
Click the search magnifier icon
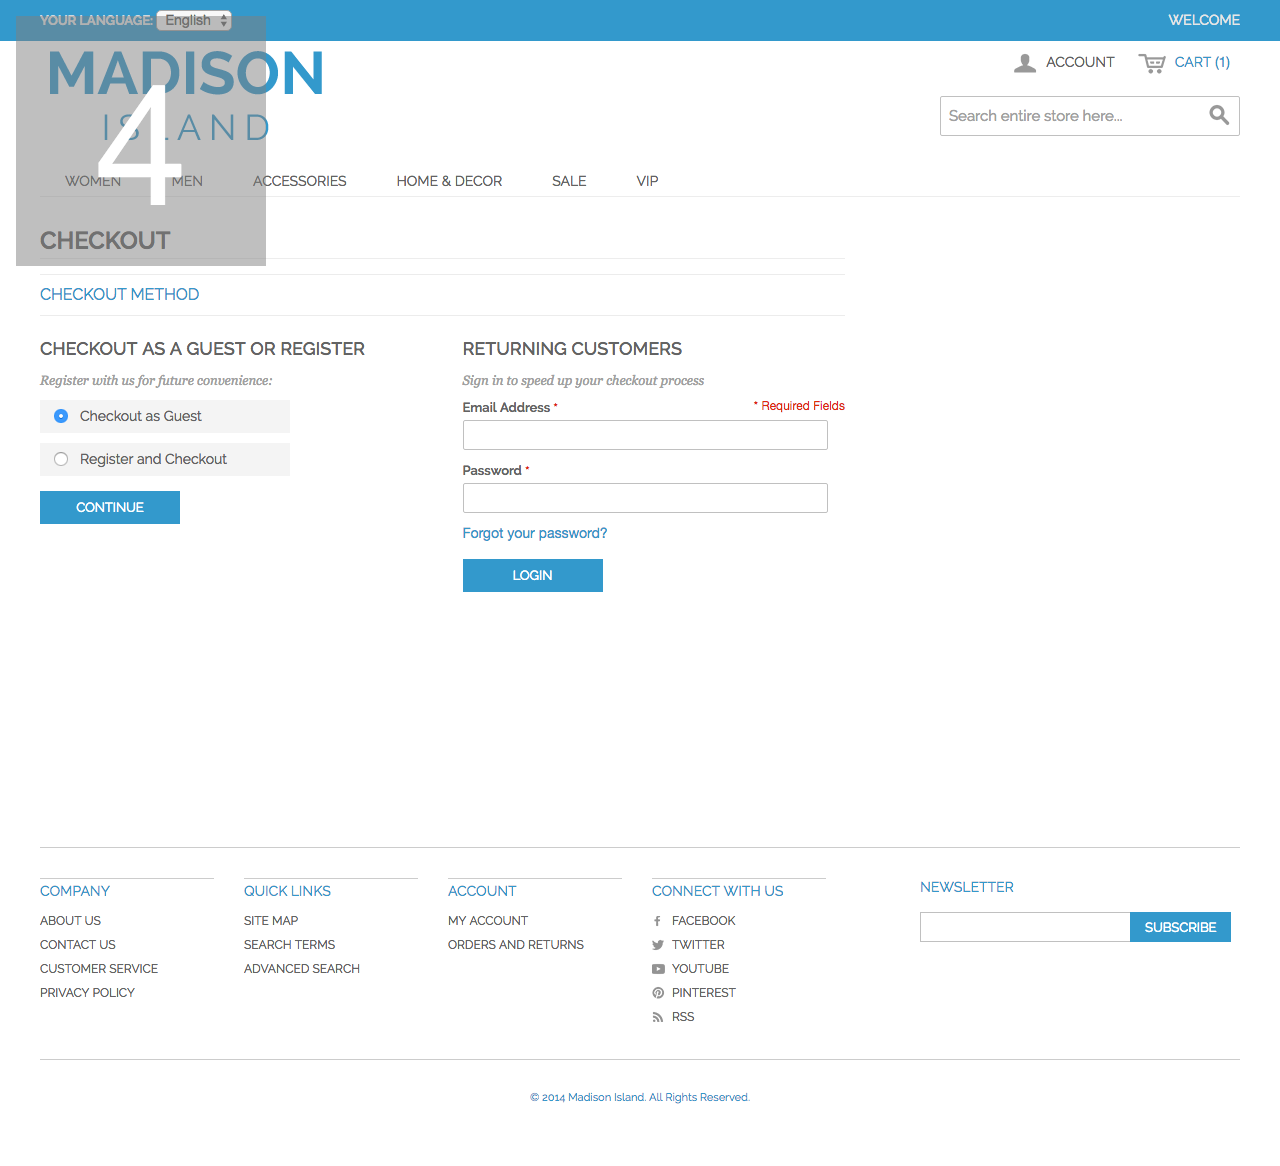[x=1219, y=115]
